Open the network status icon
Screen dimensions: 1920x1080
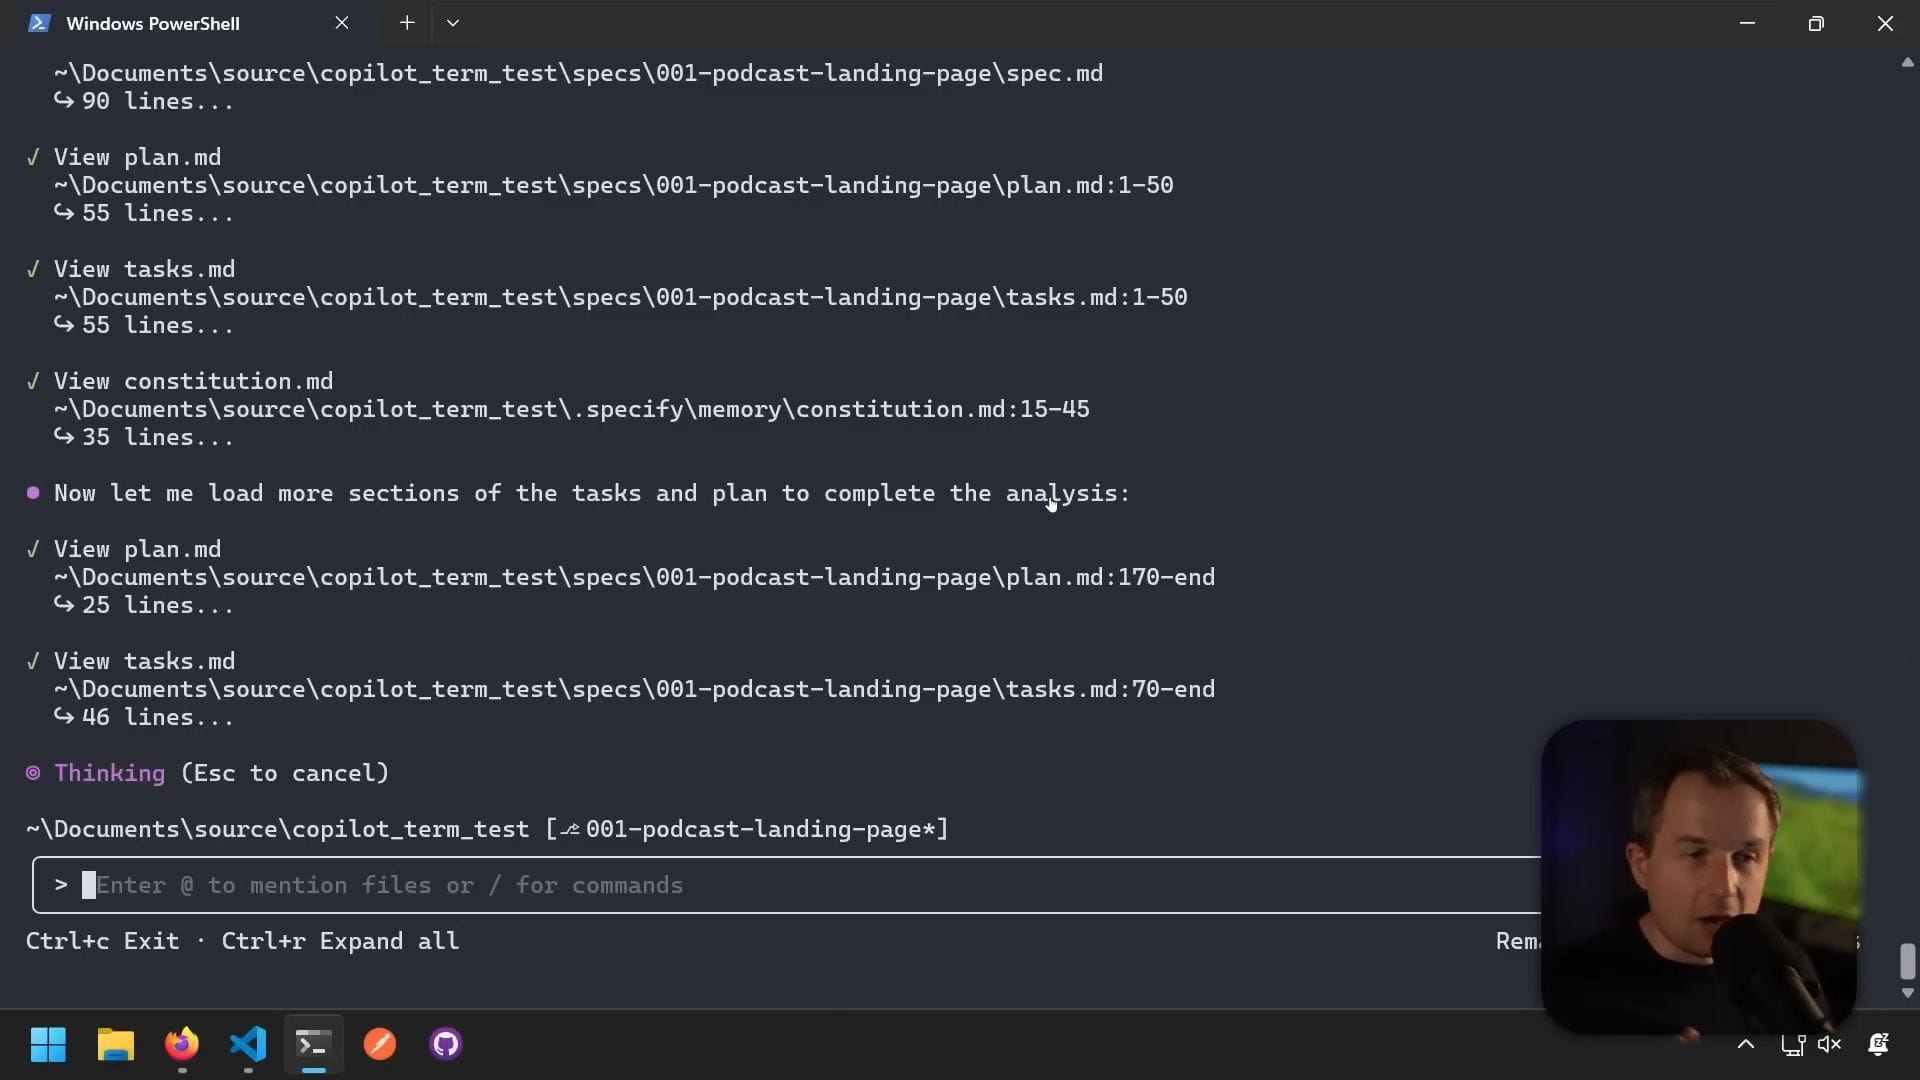(1793, 1045)
